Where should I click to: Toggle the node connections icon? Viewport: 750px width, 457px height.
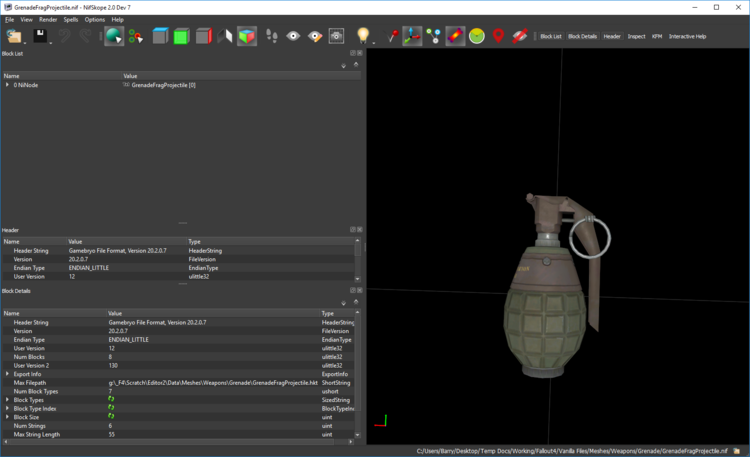pos(433,36)
